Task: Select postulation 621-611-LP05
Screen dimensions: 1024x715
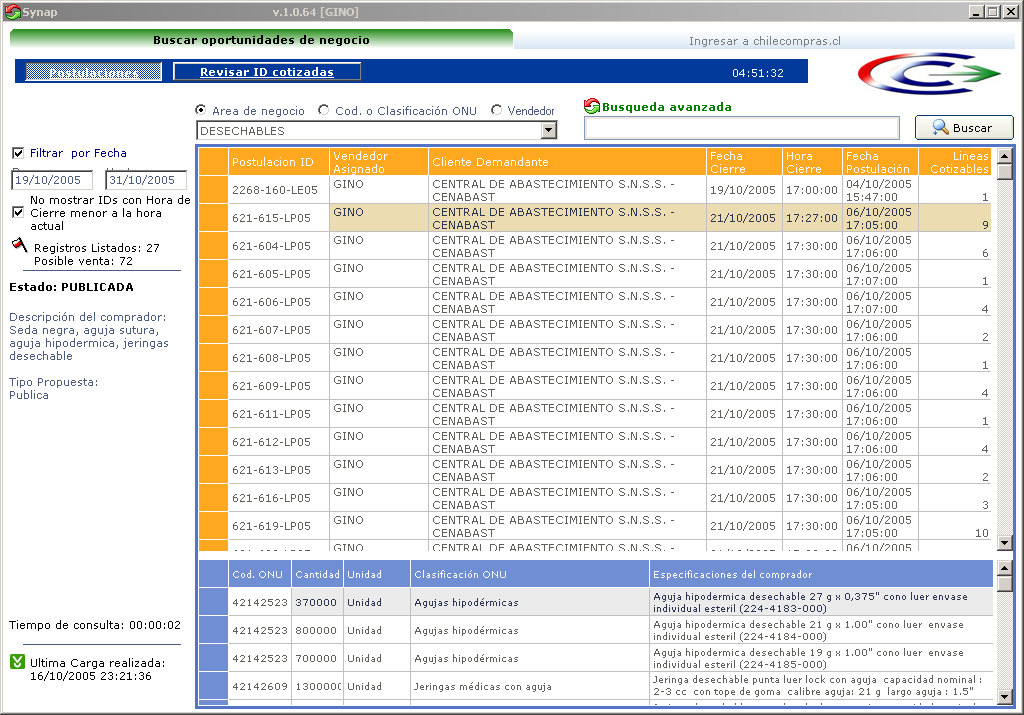Action: coord(595,414)
